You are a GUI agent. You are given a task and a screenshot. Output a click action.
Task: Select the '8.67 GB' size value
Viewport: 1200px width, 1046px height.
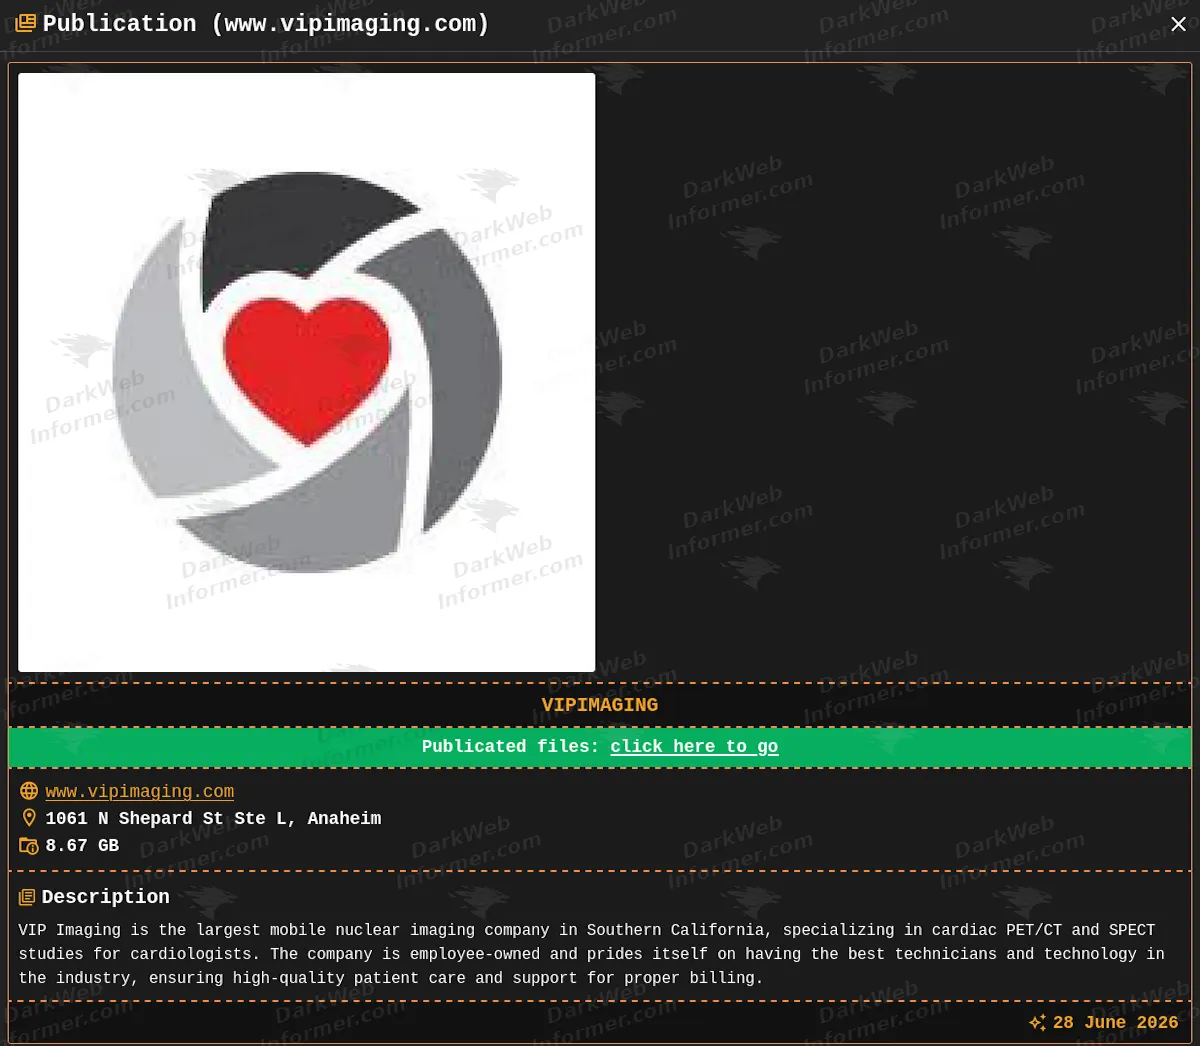[x=82, y=845]
